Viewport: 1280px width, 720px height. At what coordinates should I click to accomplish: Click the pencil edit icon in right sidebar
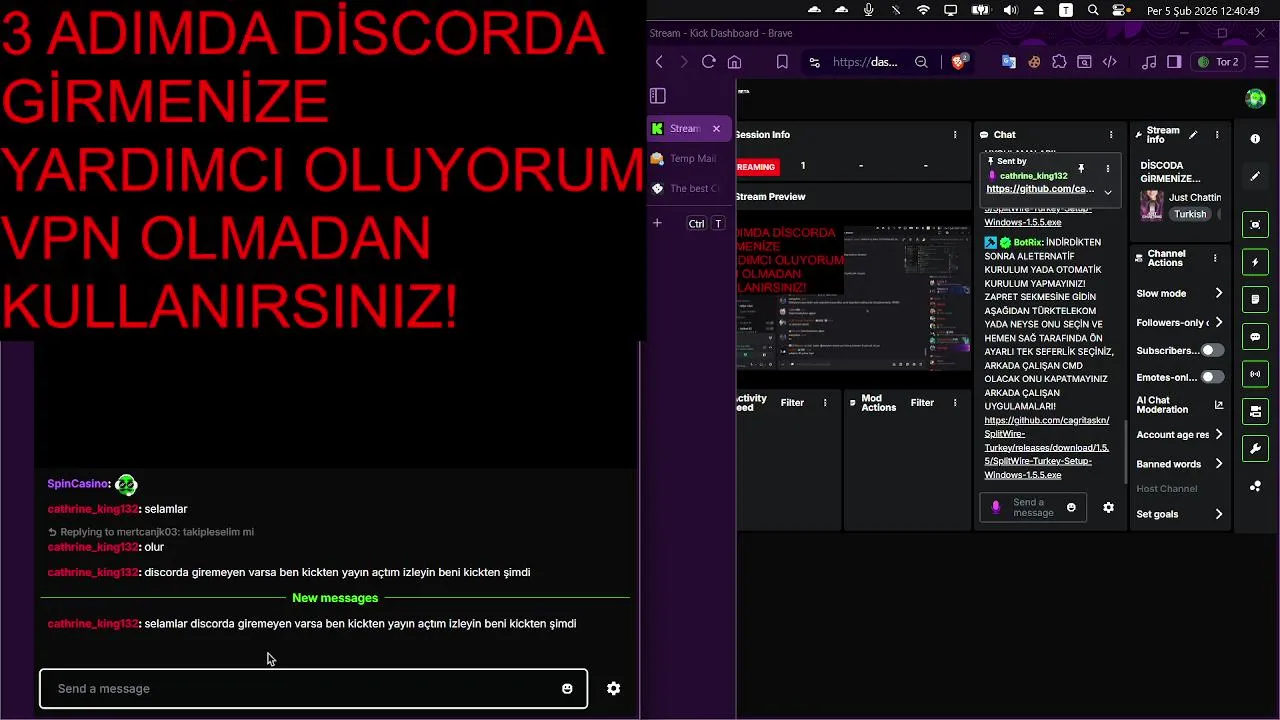tap(1256, 176)
